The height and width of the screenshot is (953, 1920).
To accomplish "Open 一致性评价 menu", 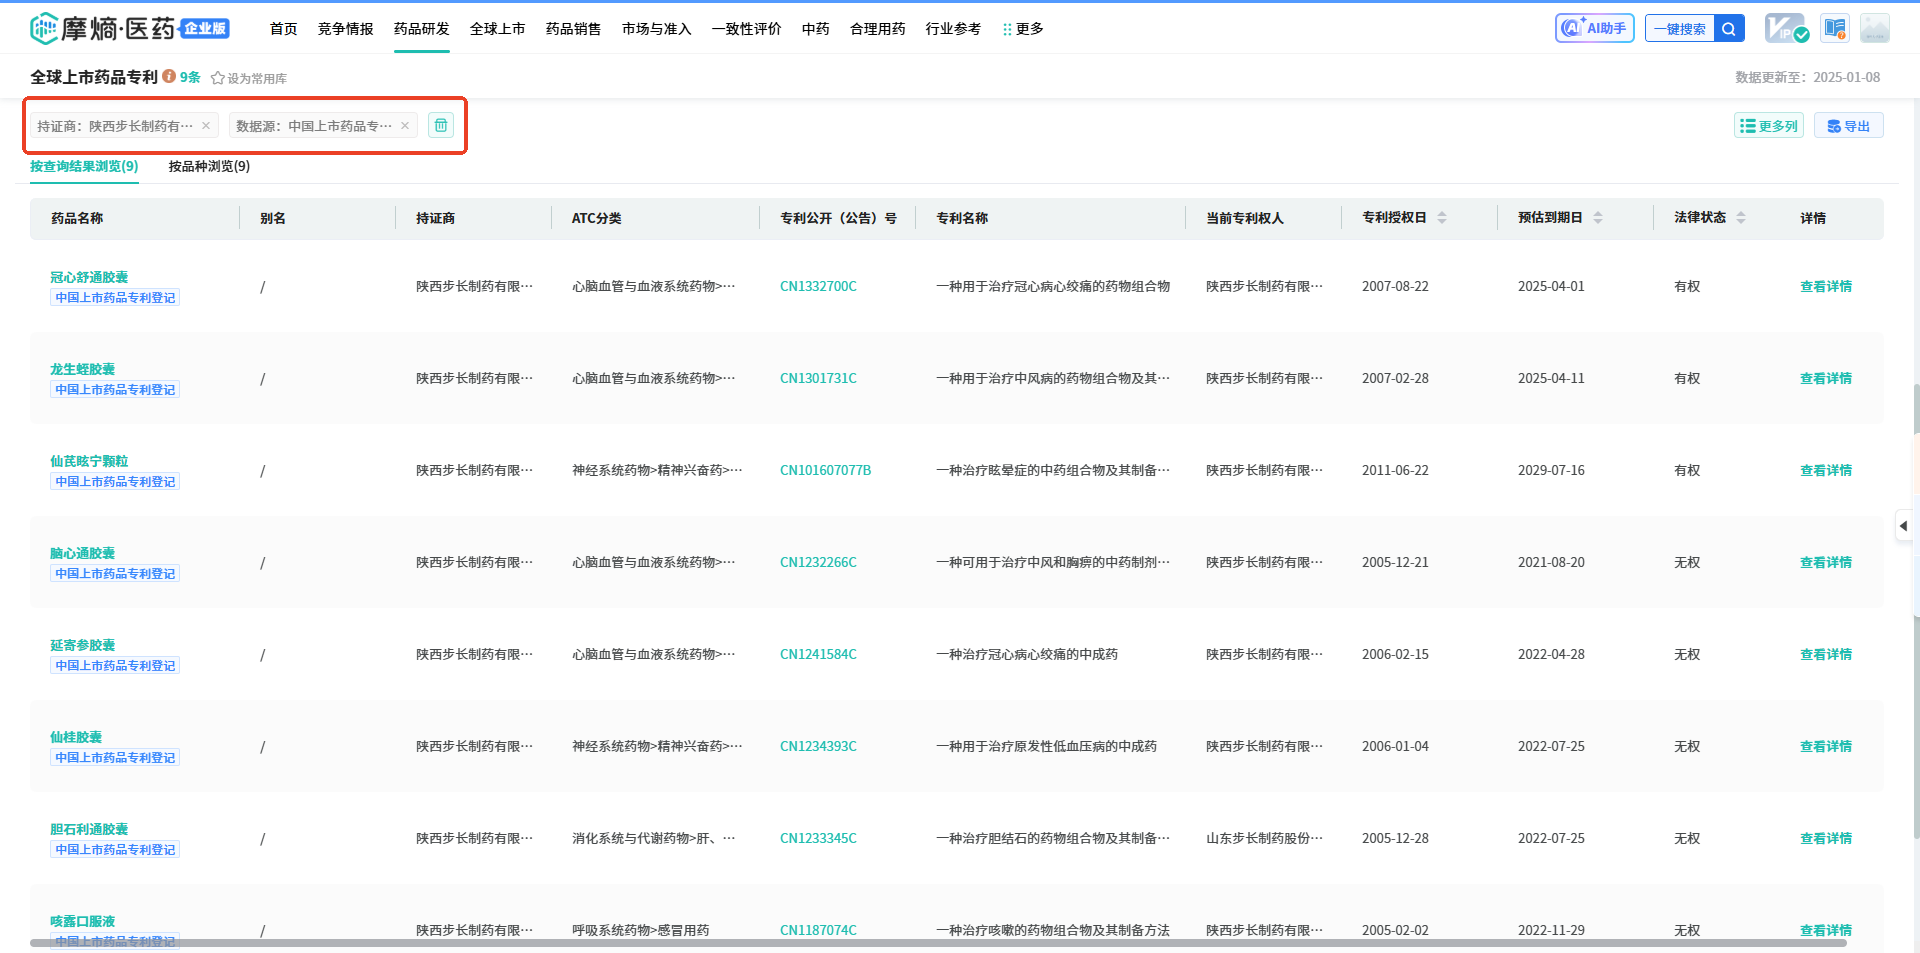I will pos(747,29).
